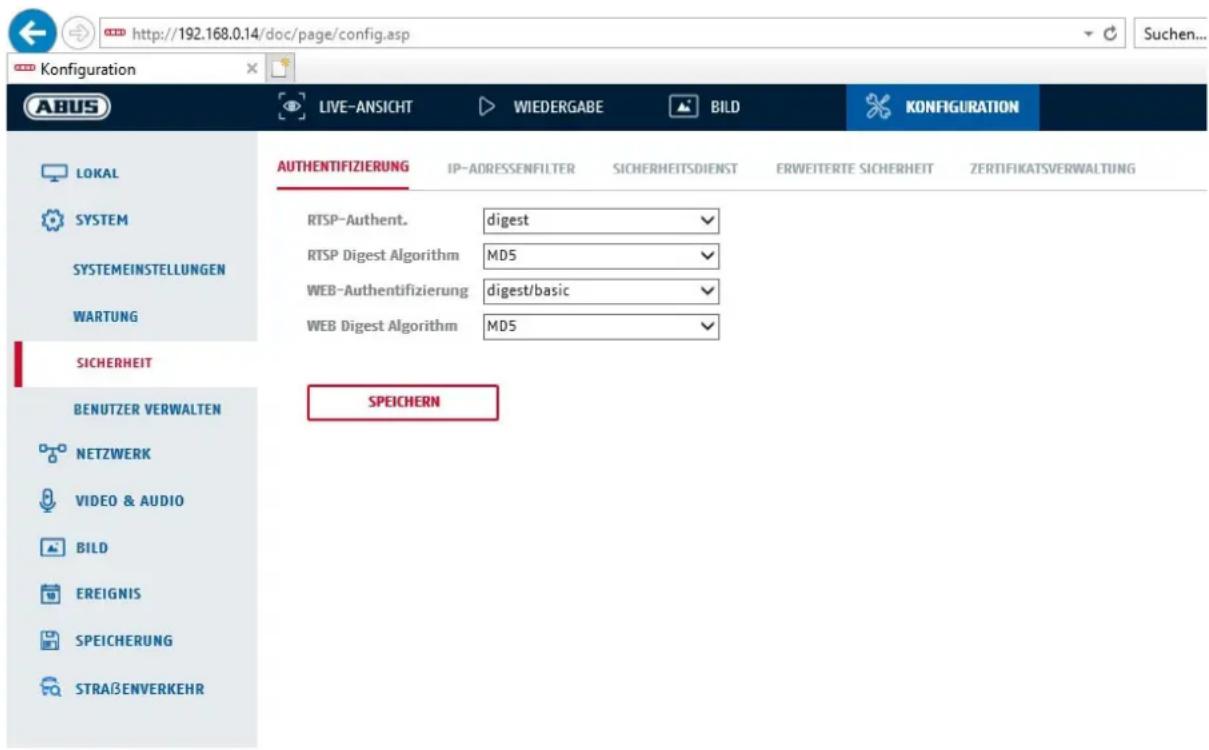Open the address bar history dropdown arrow
This screenshot has width=1209, height=750.
(x=1088, y=34)
